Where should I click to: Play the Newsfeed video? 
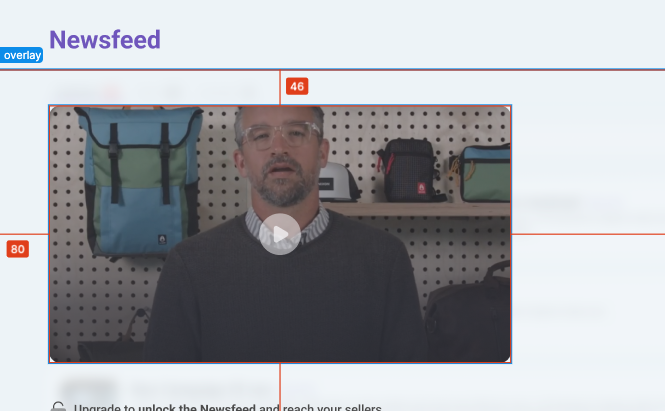[x=280, y=234]
